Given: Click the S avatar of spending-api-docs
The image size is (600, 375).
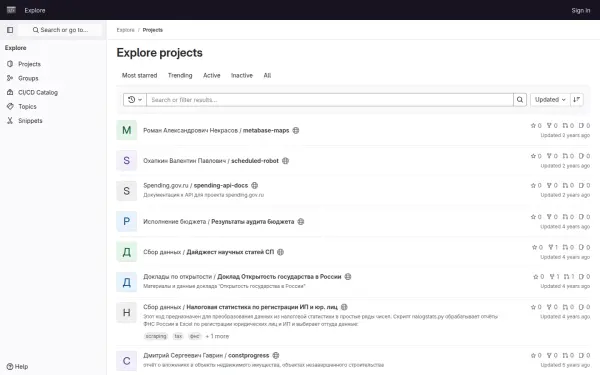Looking at the screenshot, I should (127, 191).
